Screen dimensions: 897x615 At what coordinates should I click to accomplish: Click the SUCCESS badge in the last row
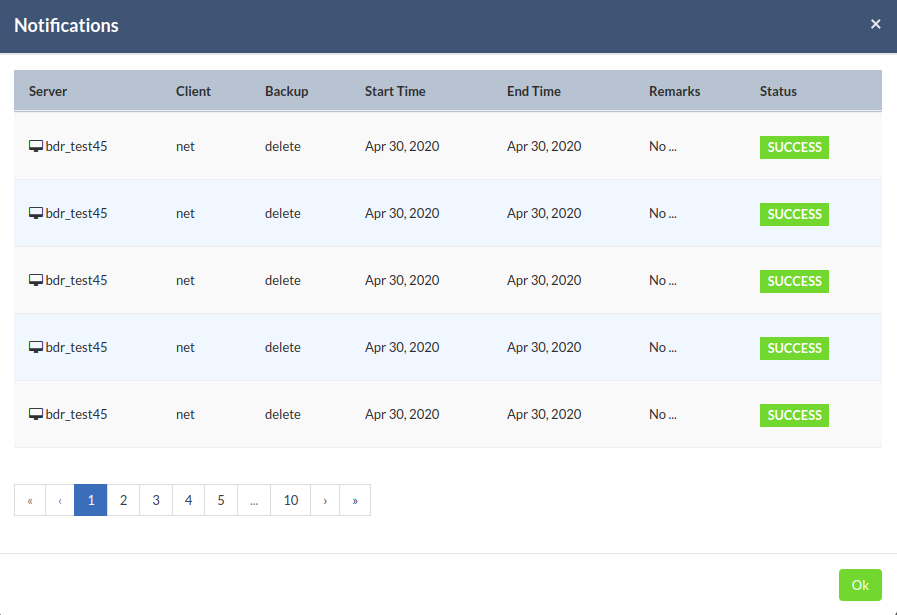coord(794,415)
